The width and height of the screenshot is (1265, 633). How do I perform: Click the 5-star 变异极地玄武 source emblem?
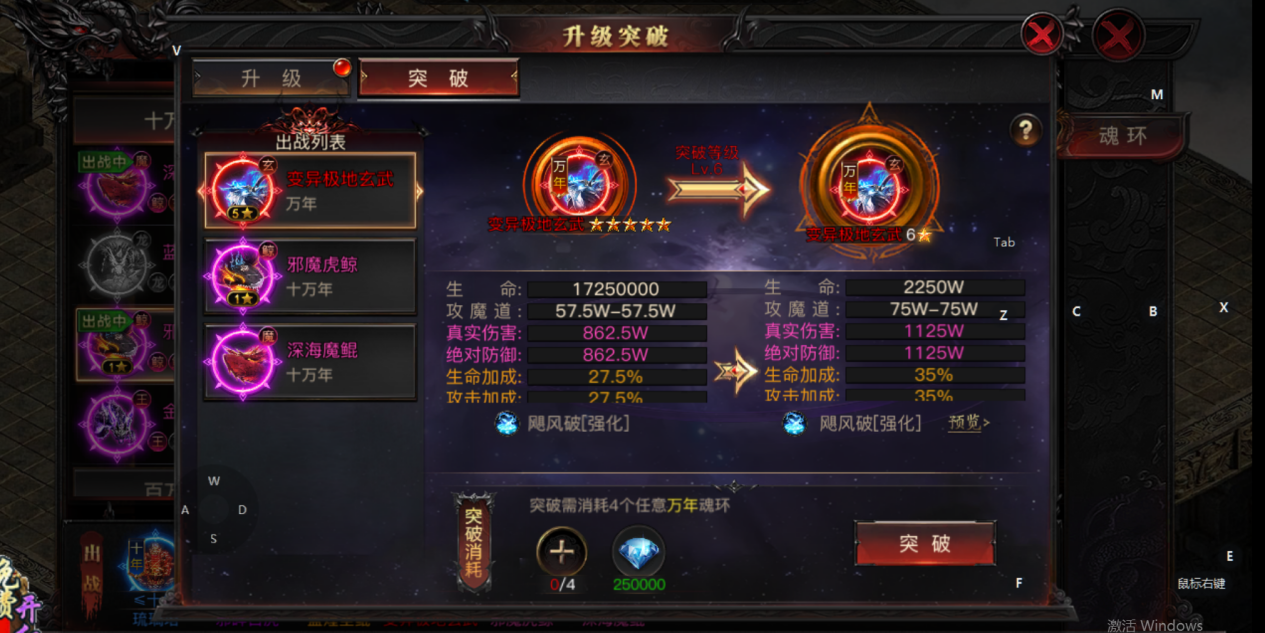579,178
